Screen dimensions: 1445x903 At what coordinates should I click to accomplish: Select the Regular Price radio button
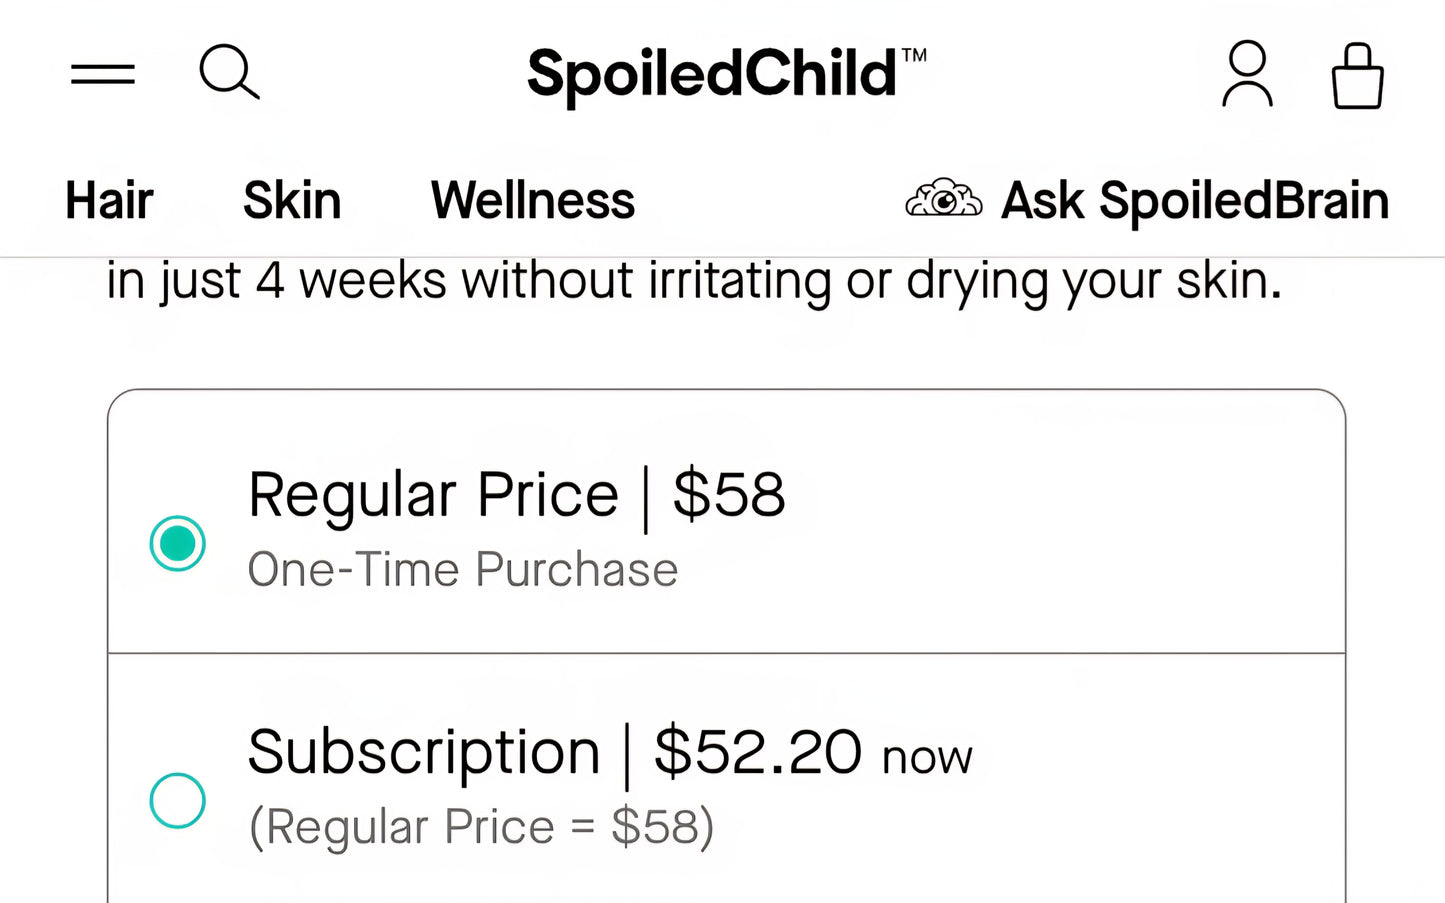point(178,543)
